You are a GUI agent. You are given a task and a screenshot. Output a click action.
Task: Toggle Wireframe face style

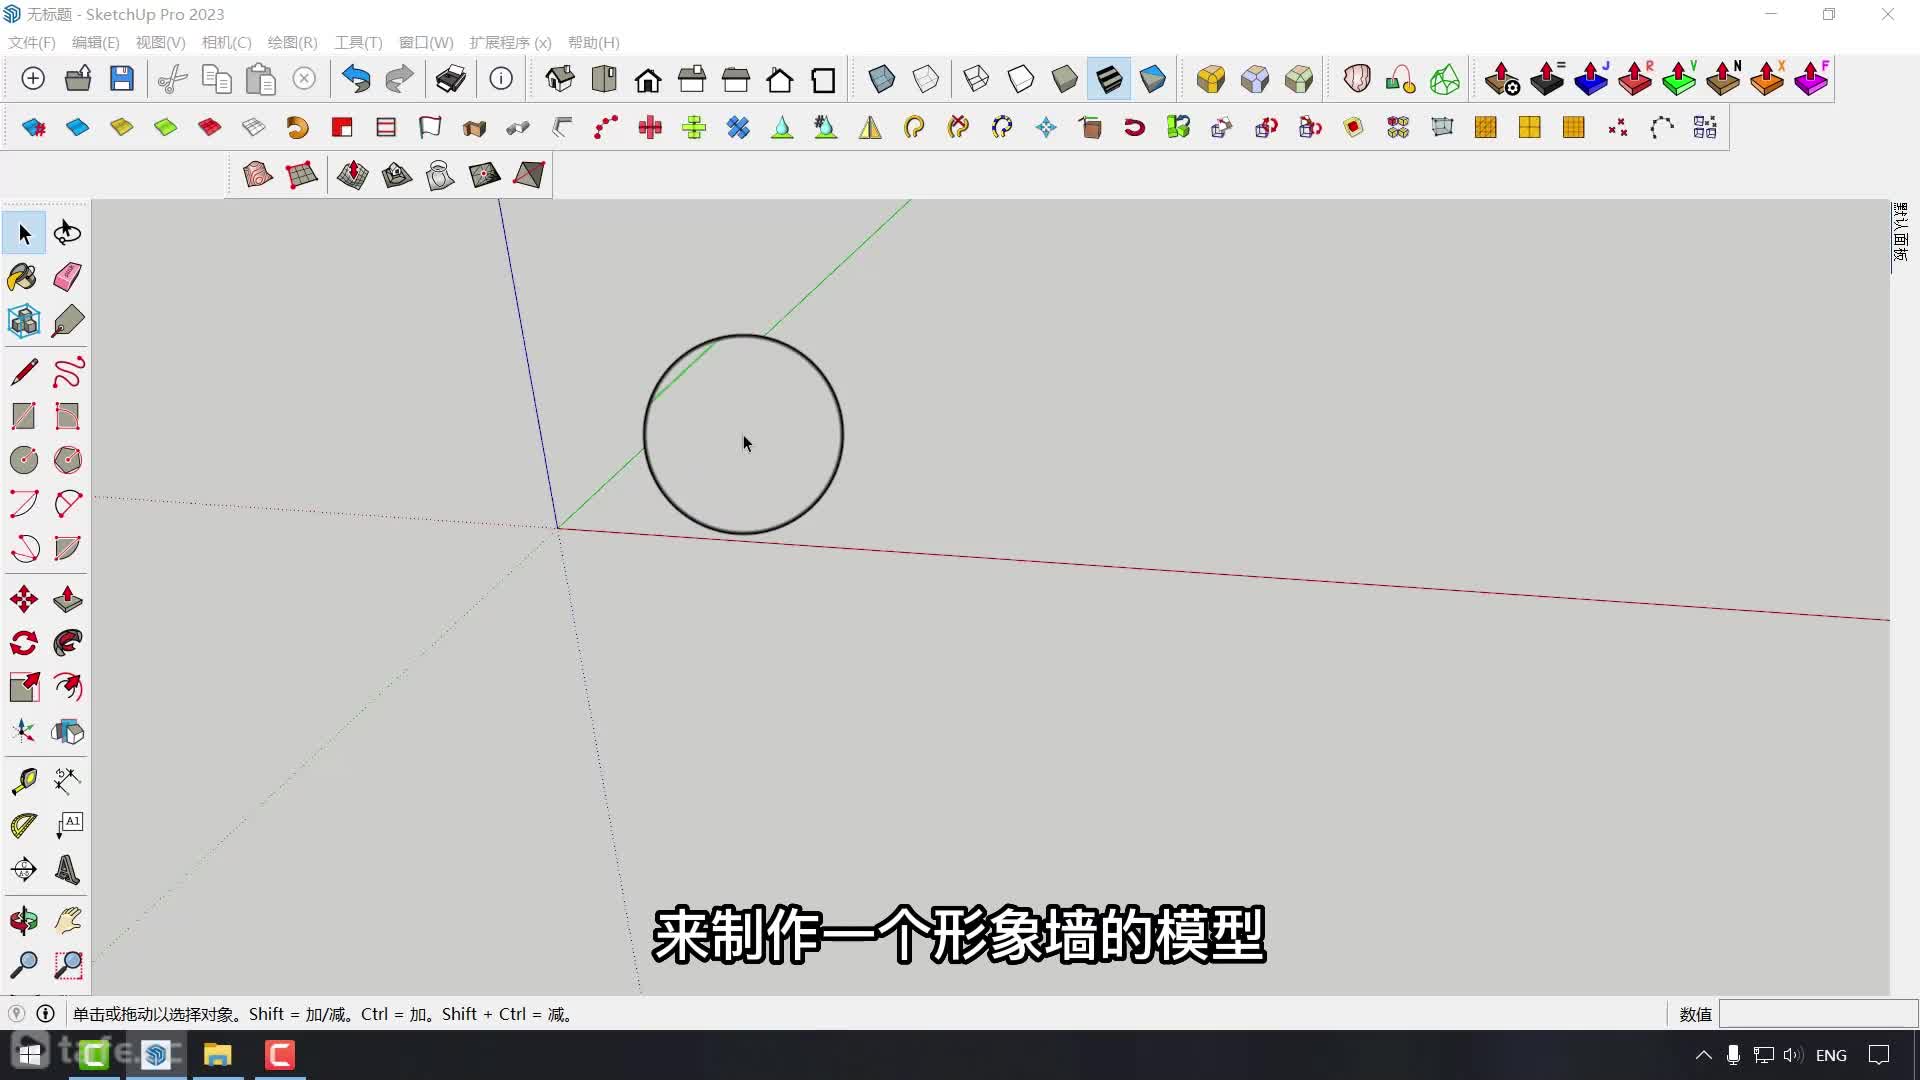click(x=976, y=79)
